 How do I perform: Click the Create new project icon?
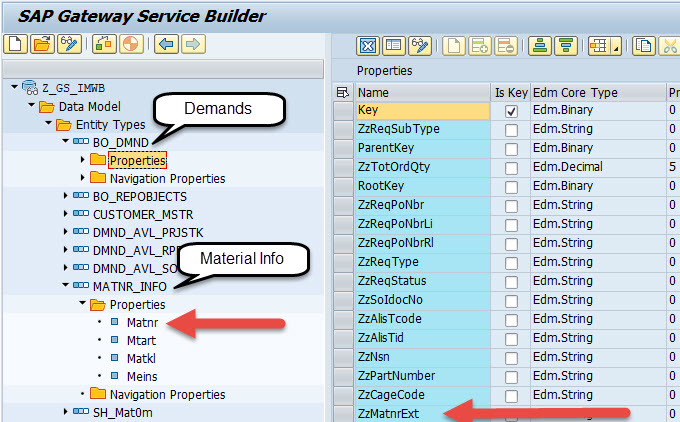(x=16, y=44)
